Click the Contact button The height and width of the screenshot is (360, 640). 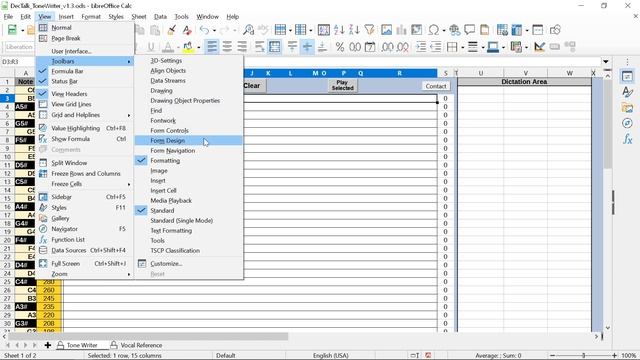click(436, 86)
